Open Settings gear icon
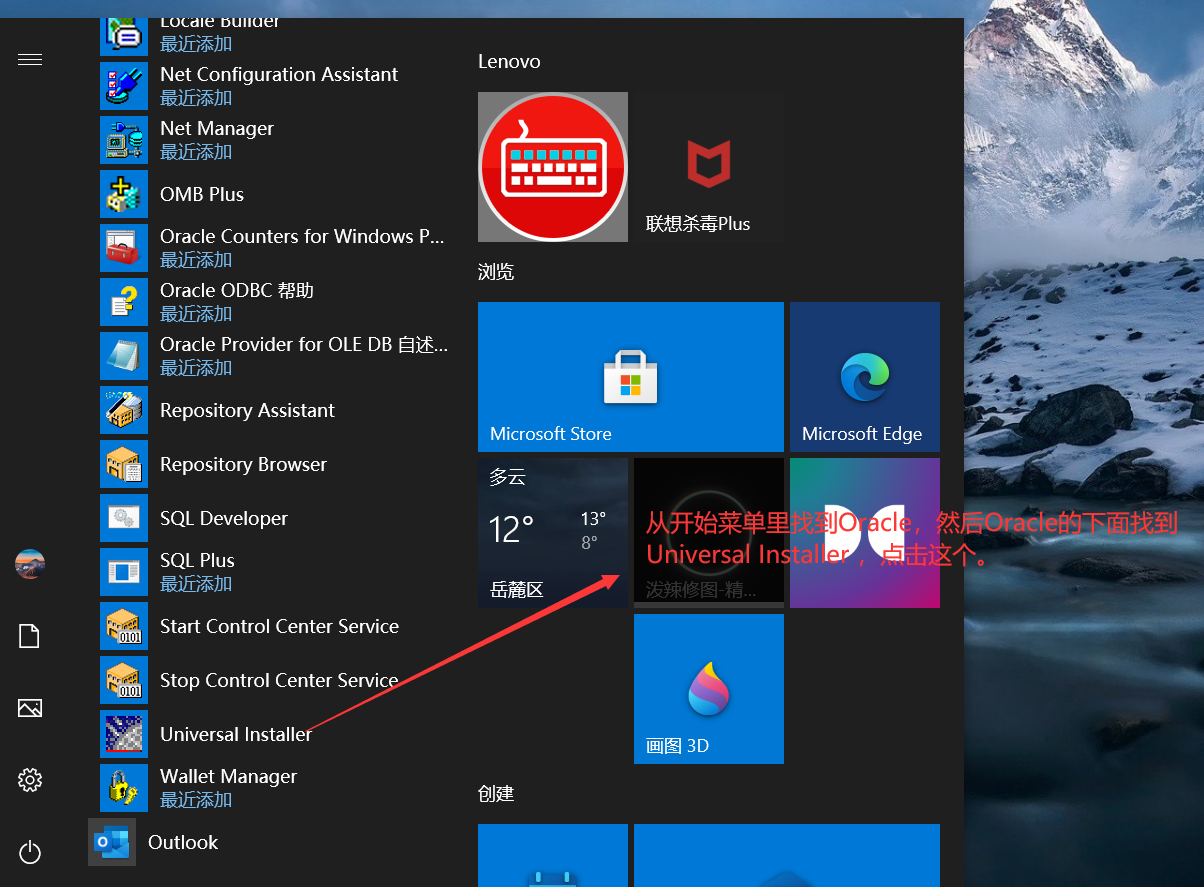The image size is (1204, 887). pyautogui.click(x=30, y=780)
